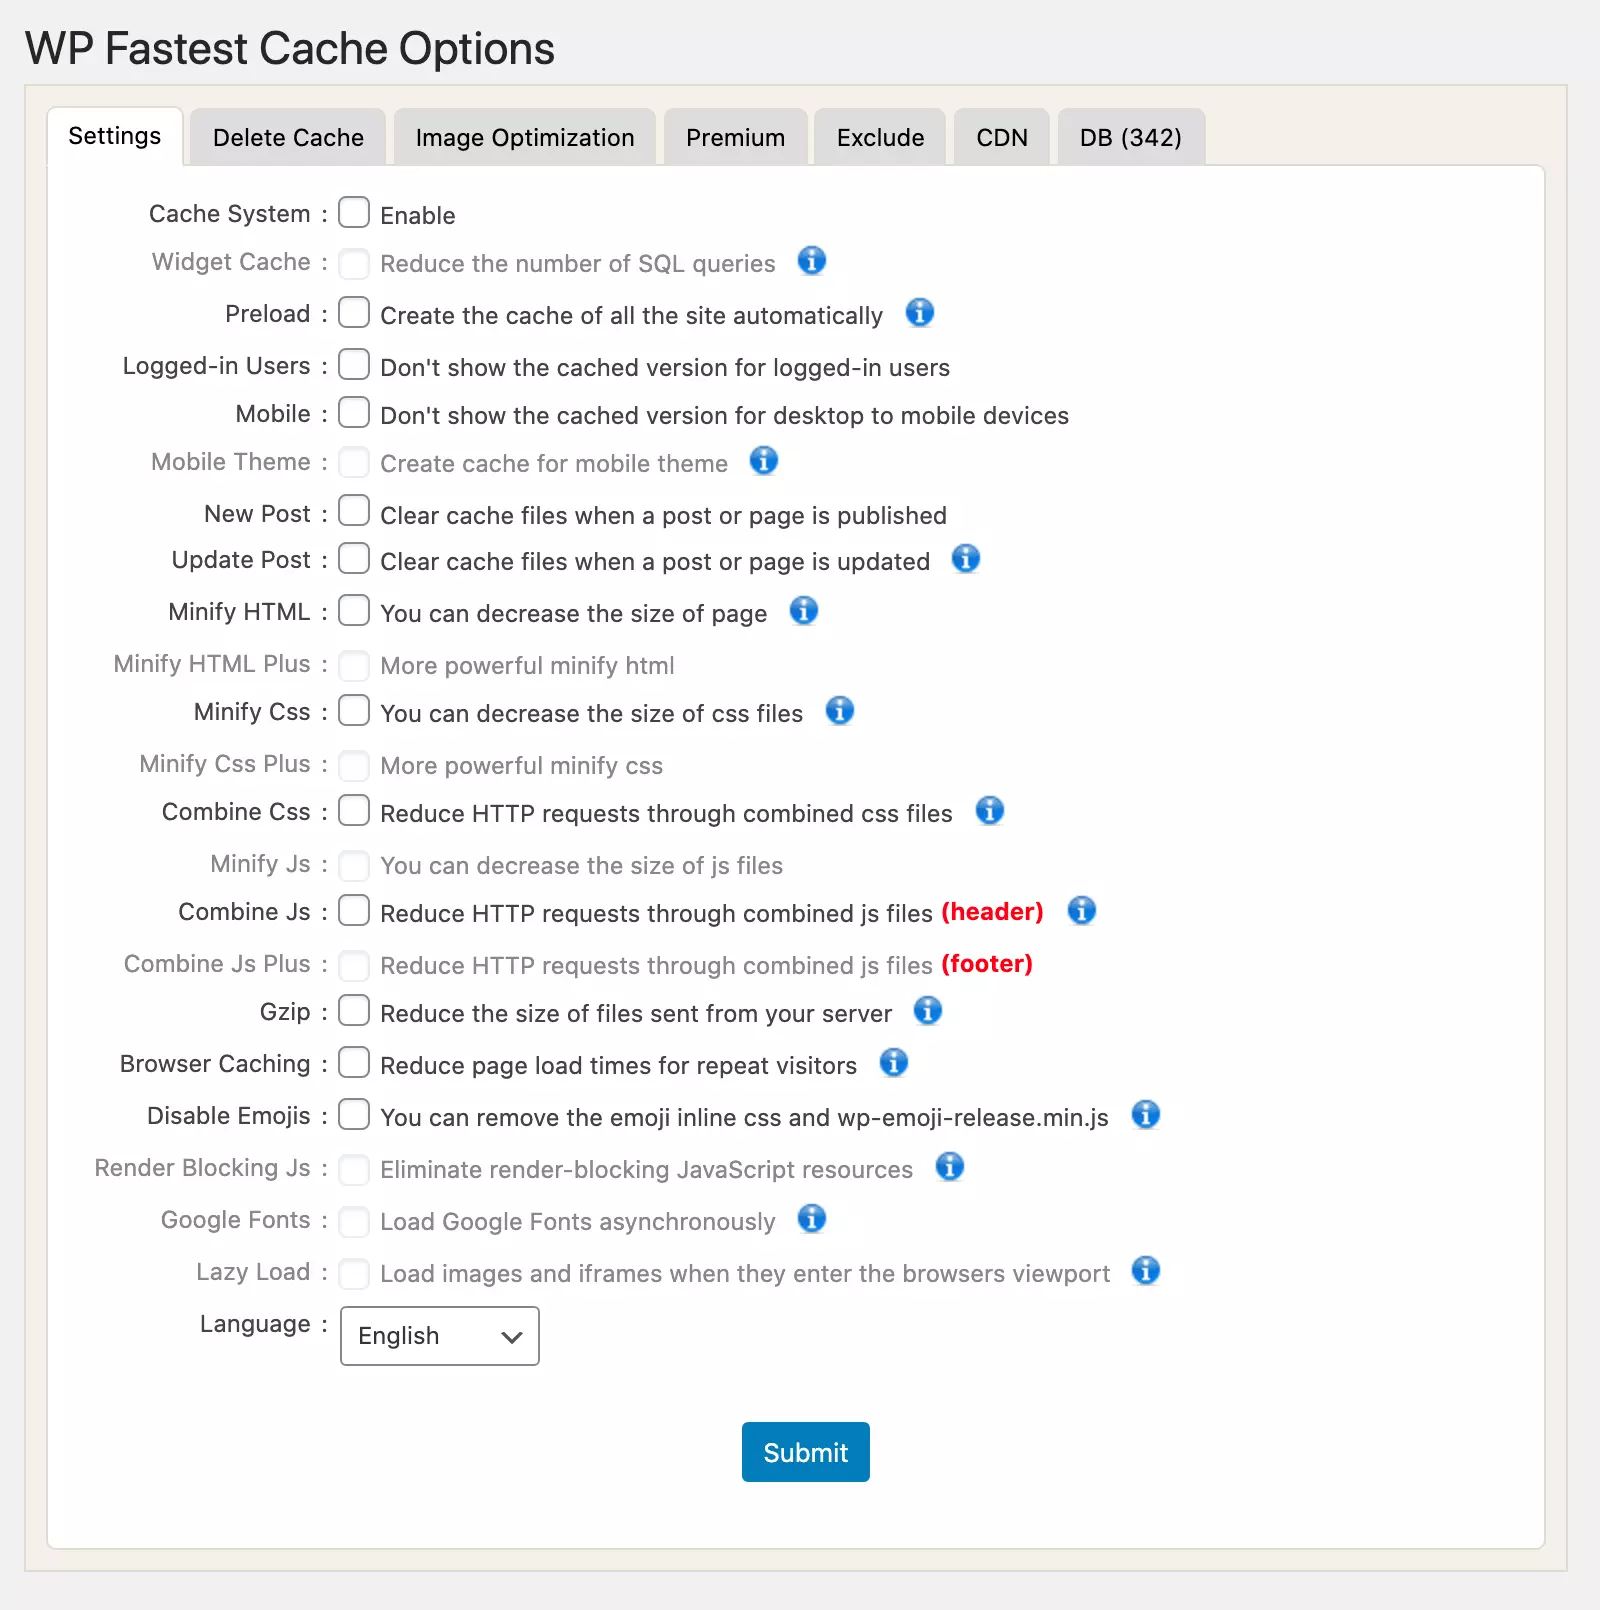Image resolution: width=1600 pixels, height=1610 pixels.
Task: Select the Settings tab
Action: coord(115,136)
